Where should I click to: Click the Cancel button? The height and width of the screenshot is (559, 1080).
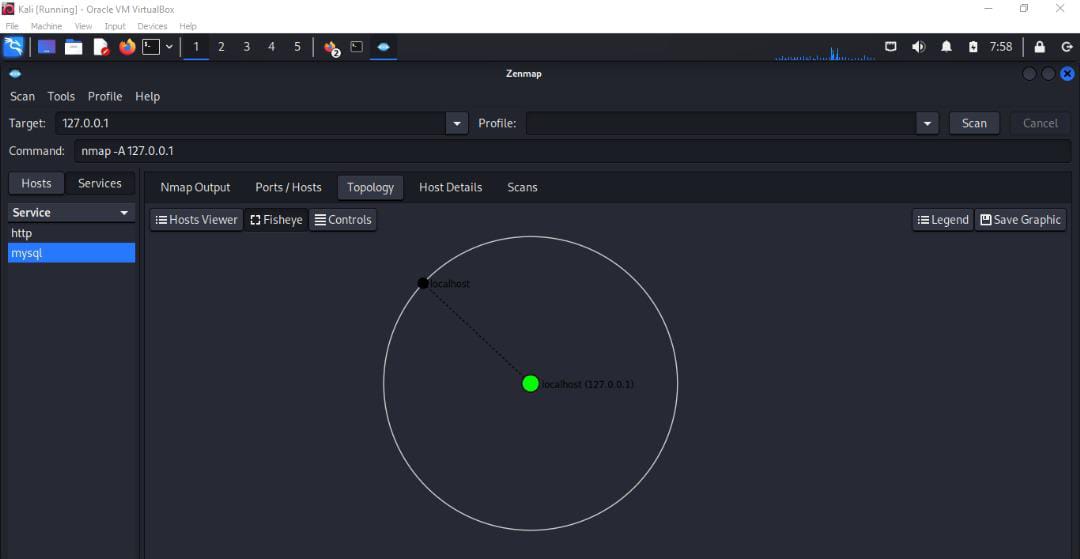click(1040, 123)
